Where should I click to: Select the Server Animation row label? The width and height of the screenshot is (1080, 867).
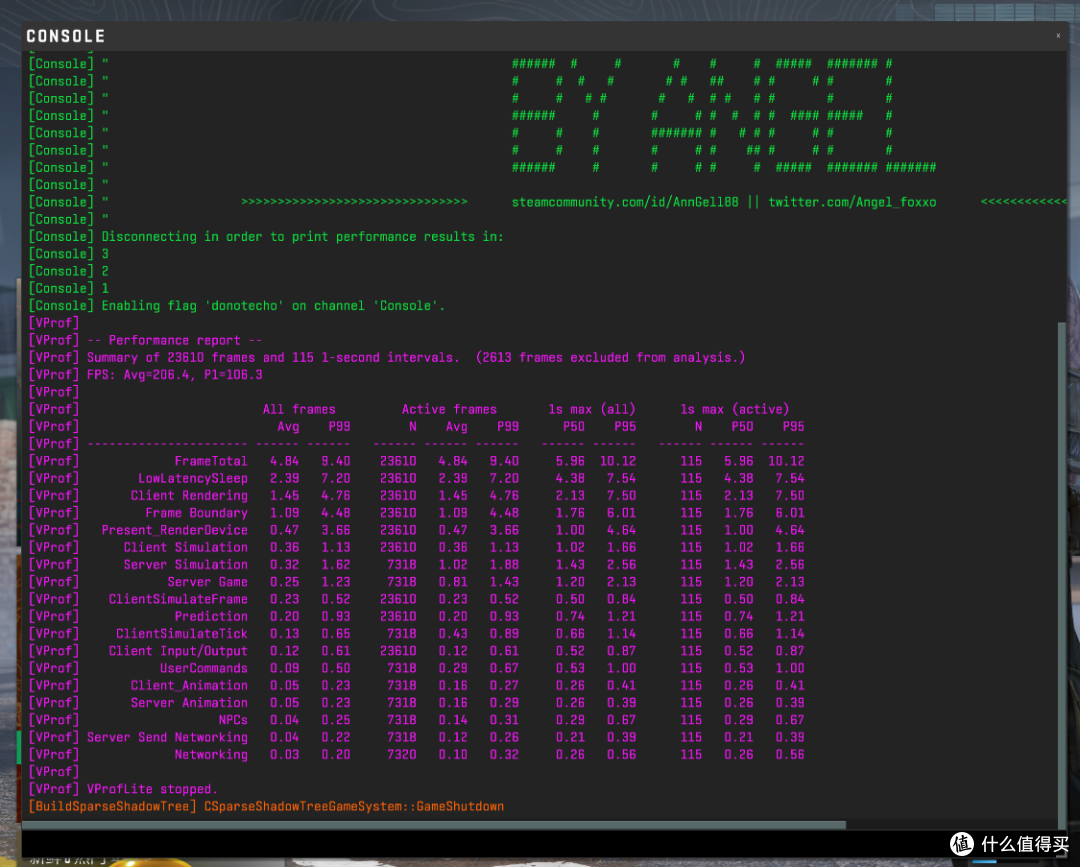pyautogui.click(x=189, y=702)
